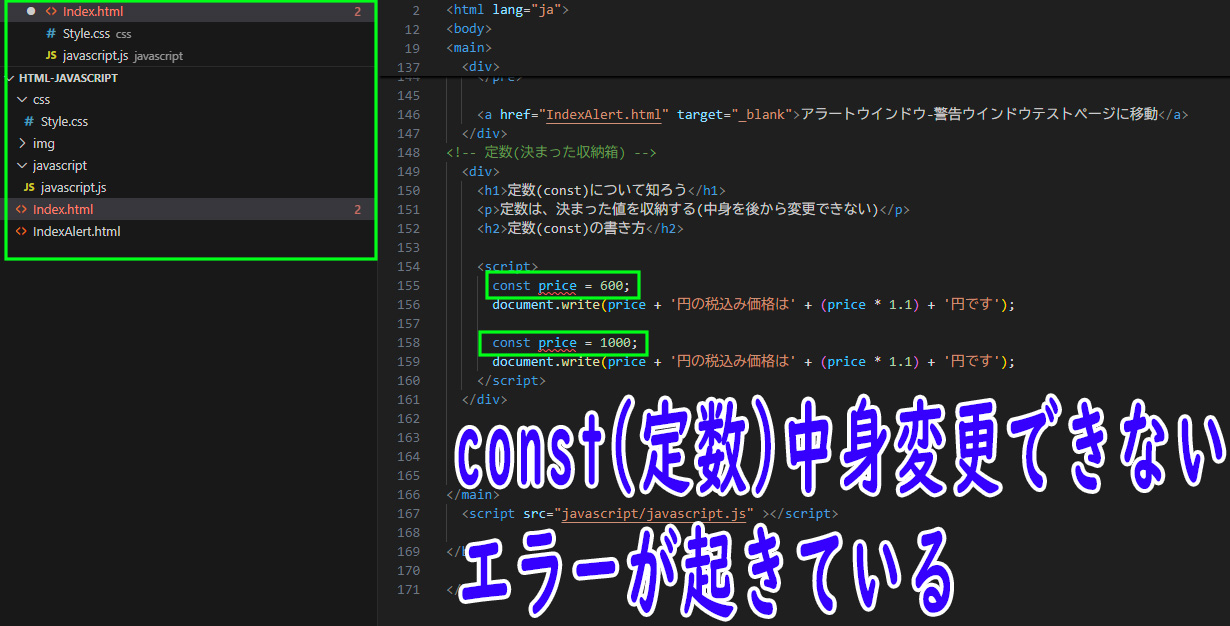Click the JS icon of javascript.js under javascript folder

tap(29, 188)
